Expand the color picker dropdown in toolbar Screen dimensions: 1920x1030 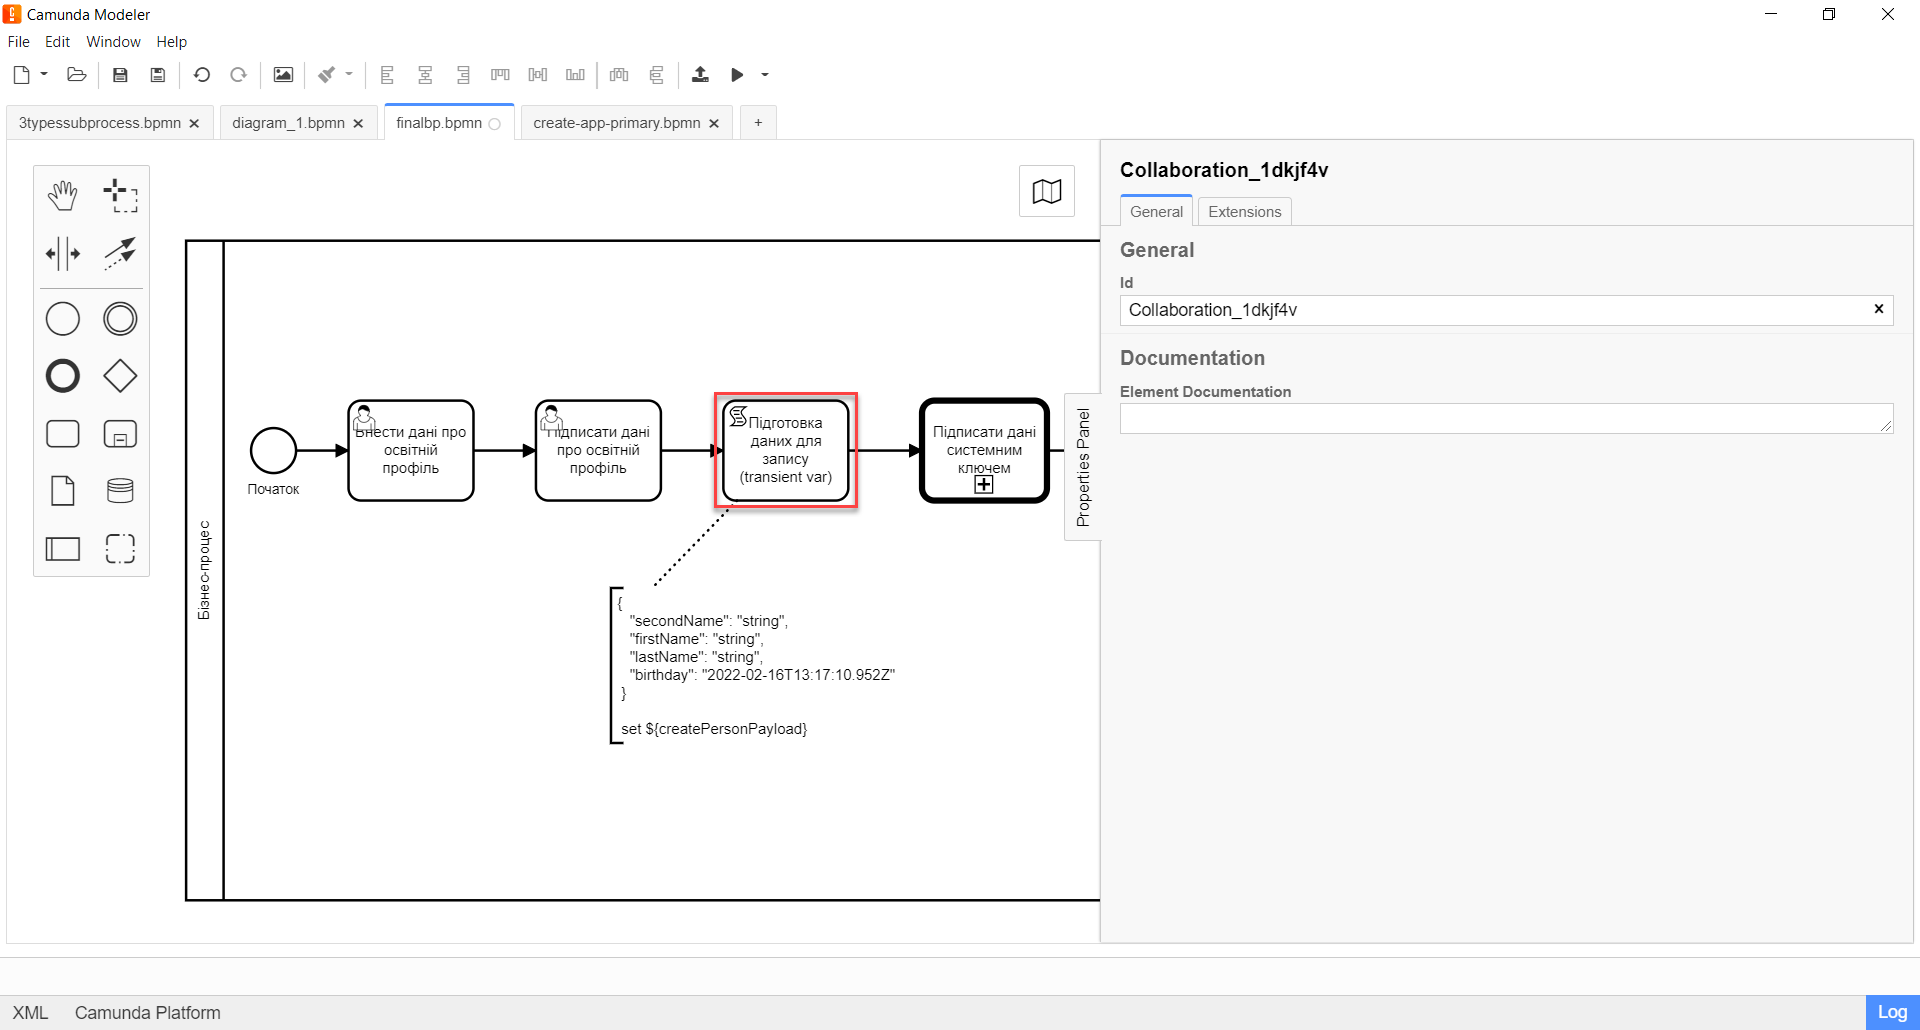pos(349,74)
